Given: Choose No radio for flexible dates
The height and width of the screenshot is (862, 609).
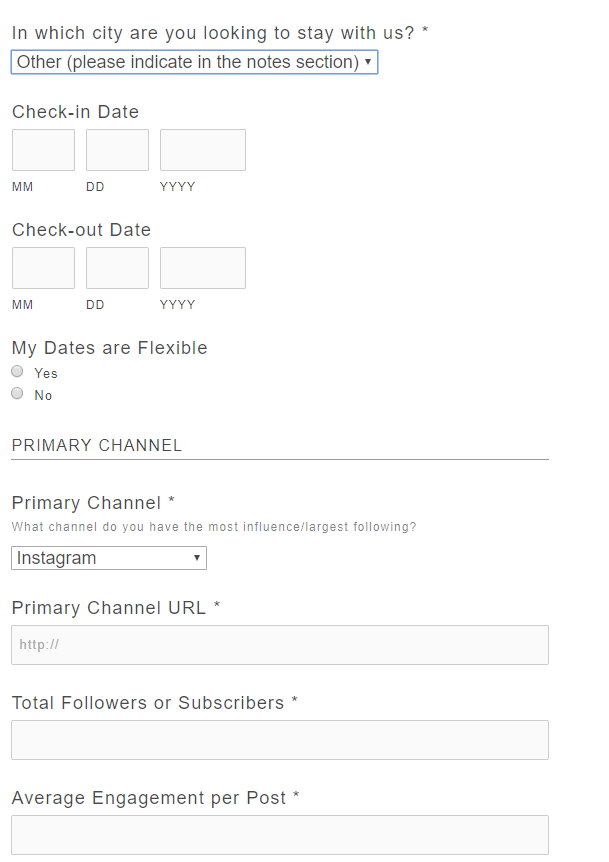Looking at the screenshot, I should (x=17, y=394).
